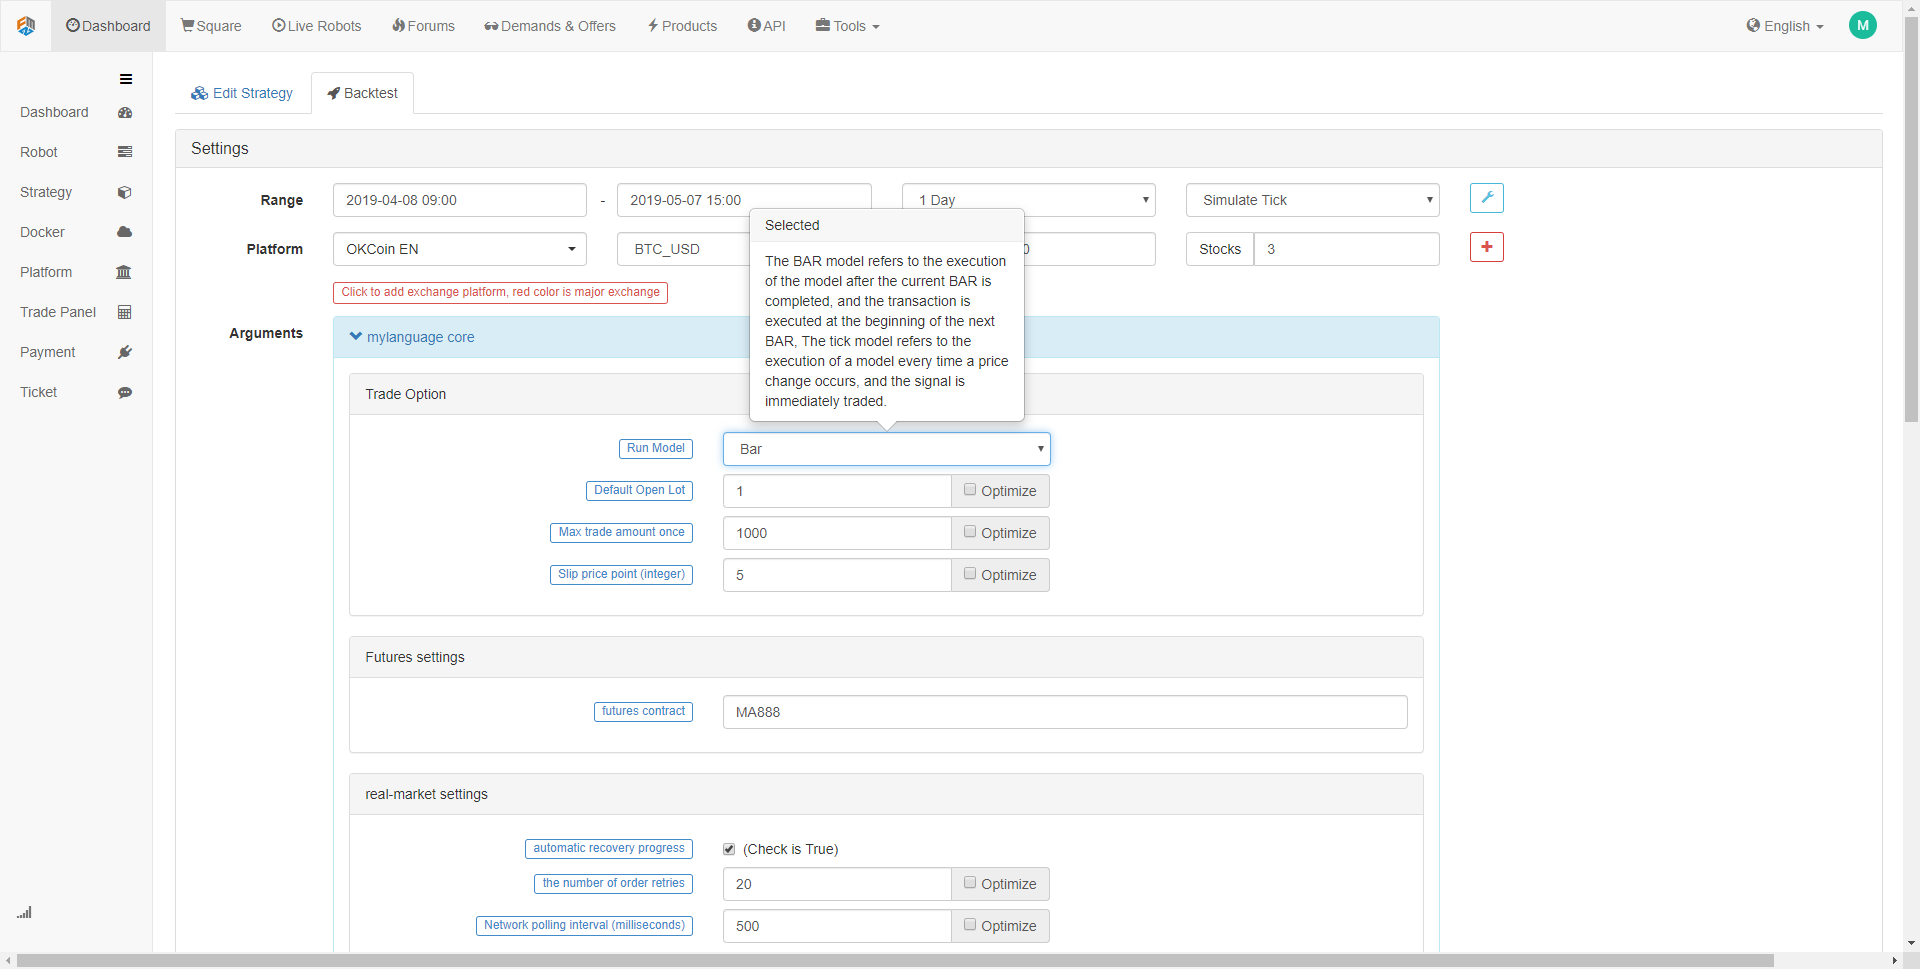Click the futures contract MA888 field

click(x=1065, y=712)
